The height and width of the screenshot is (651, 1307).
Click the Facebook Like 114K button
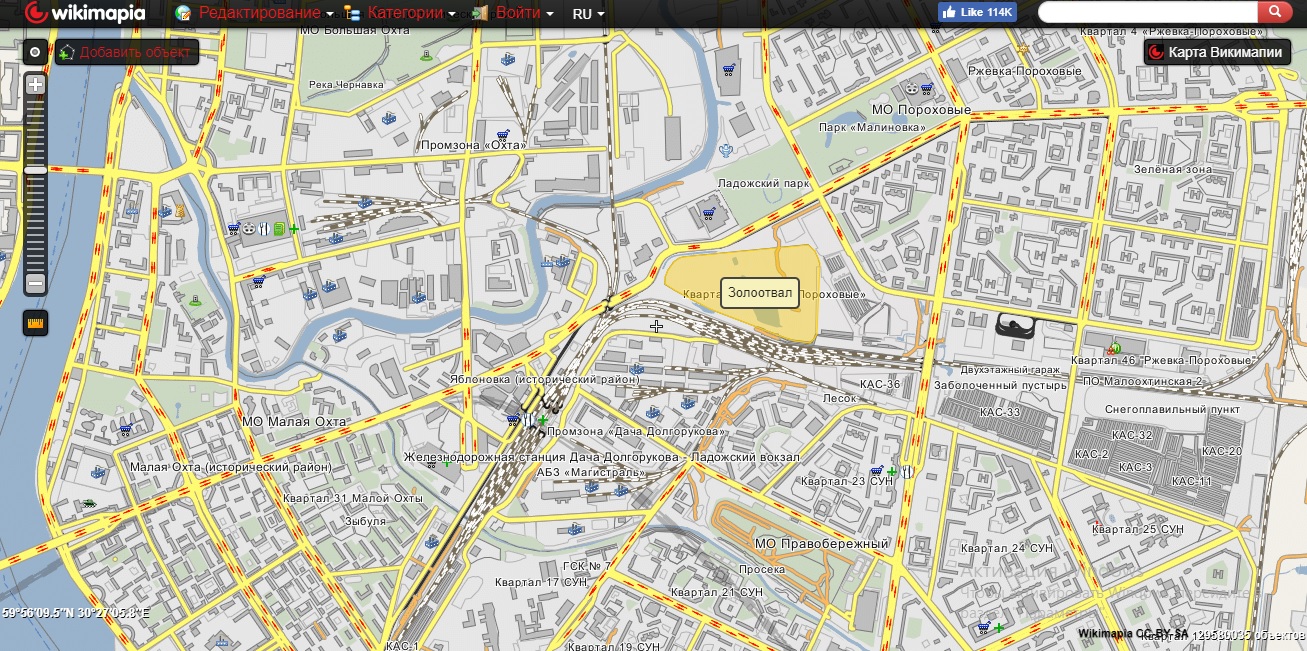click(x=976, y=12)
